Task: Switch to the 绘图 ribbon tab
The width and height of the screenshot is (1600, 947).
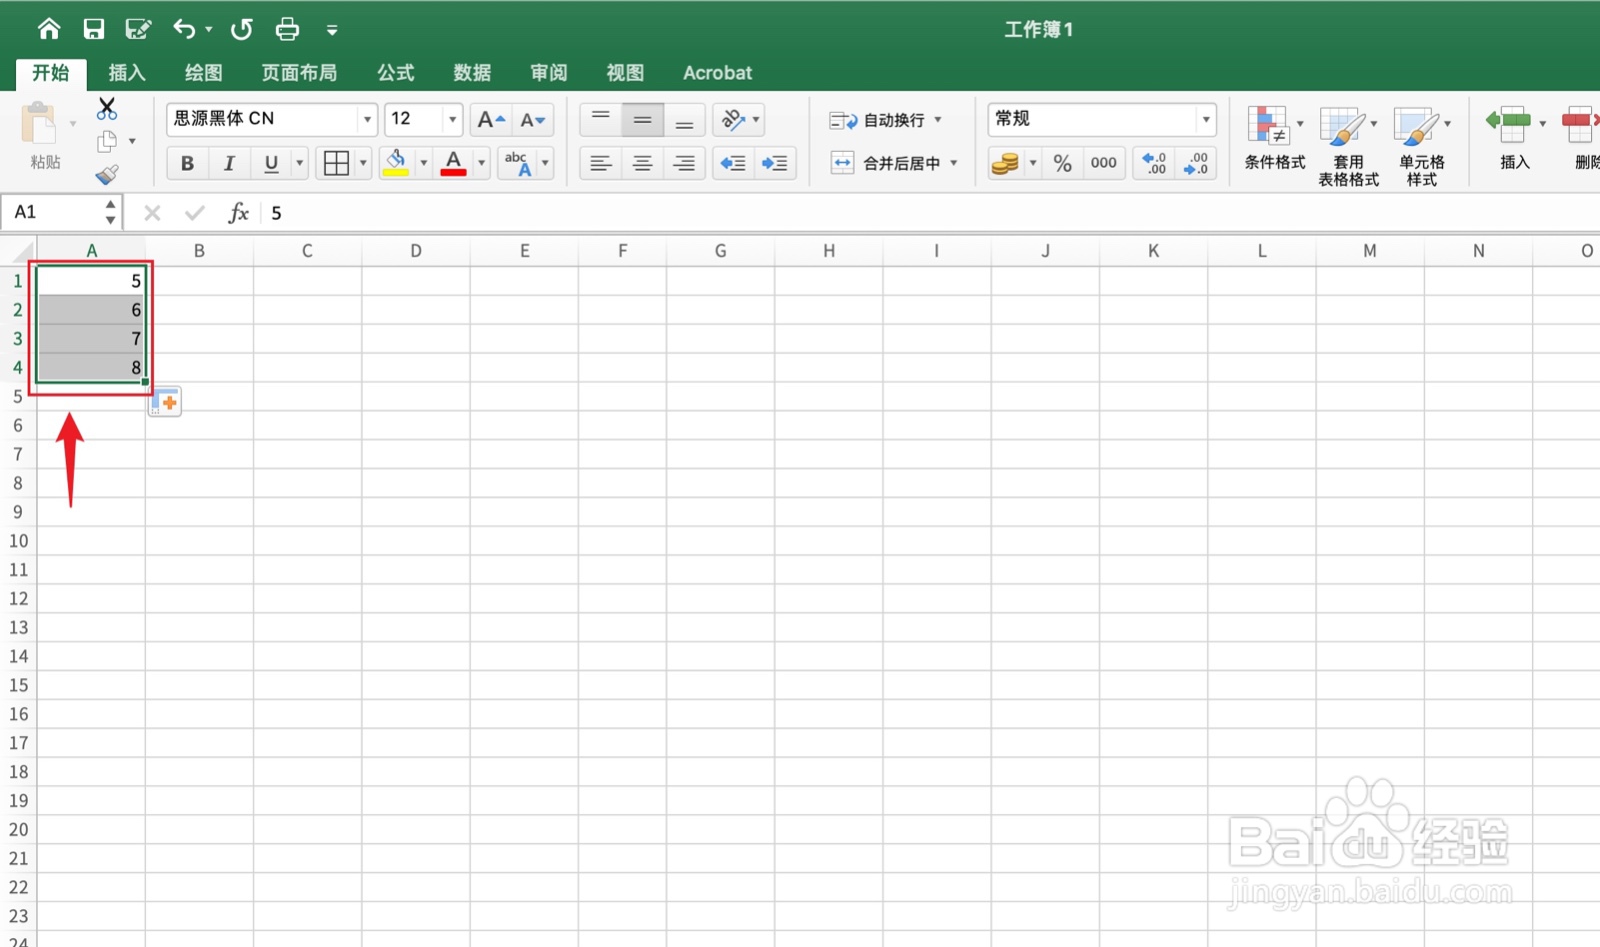Action: [x=203, y=73]
